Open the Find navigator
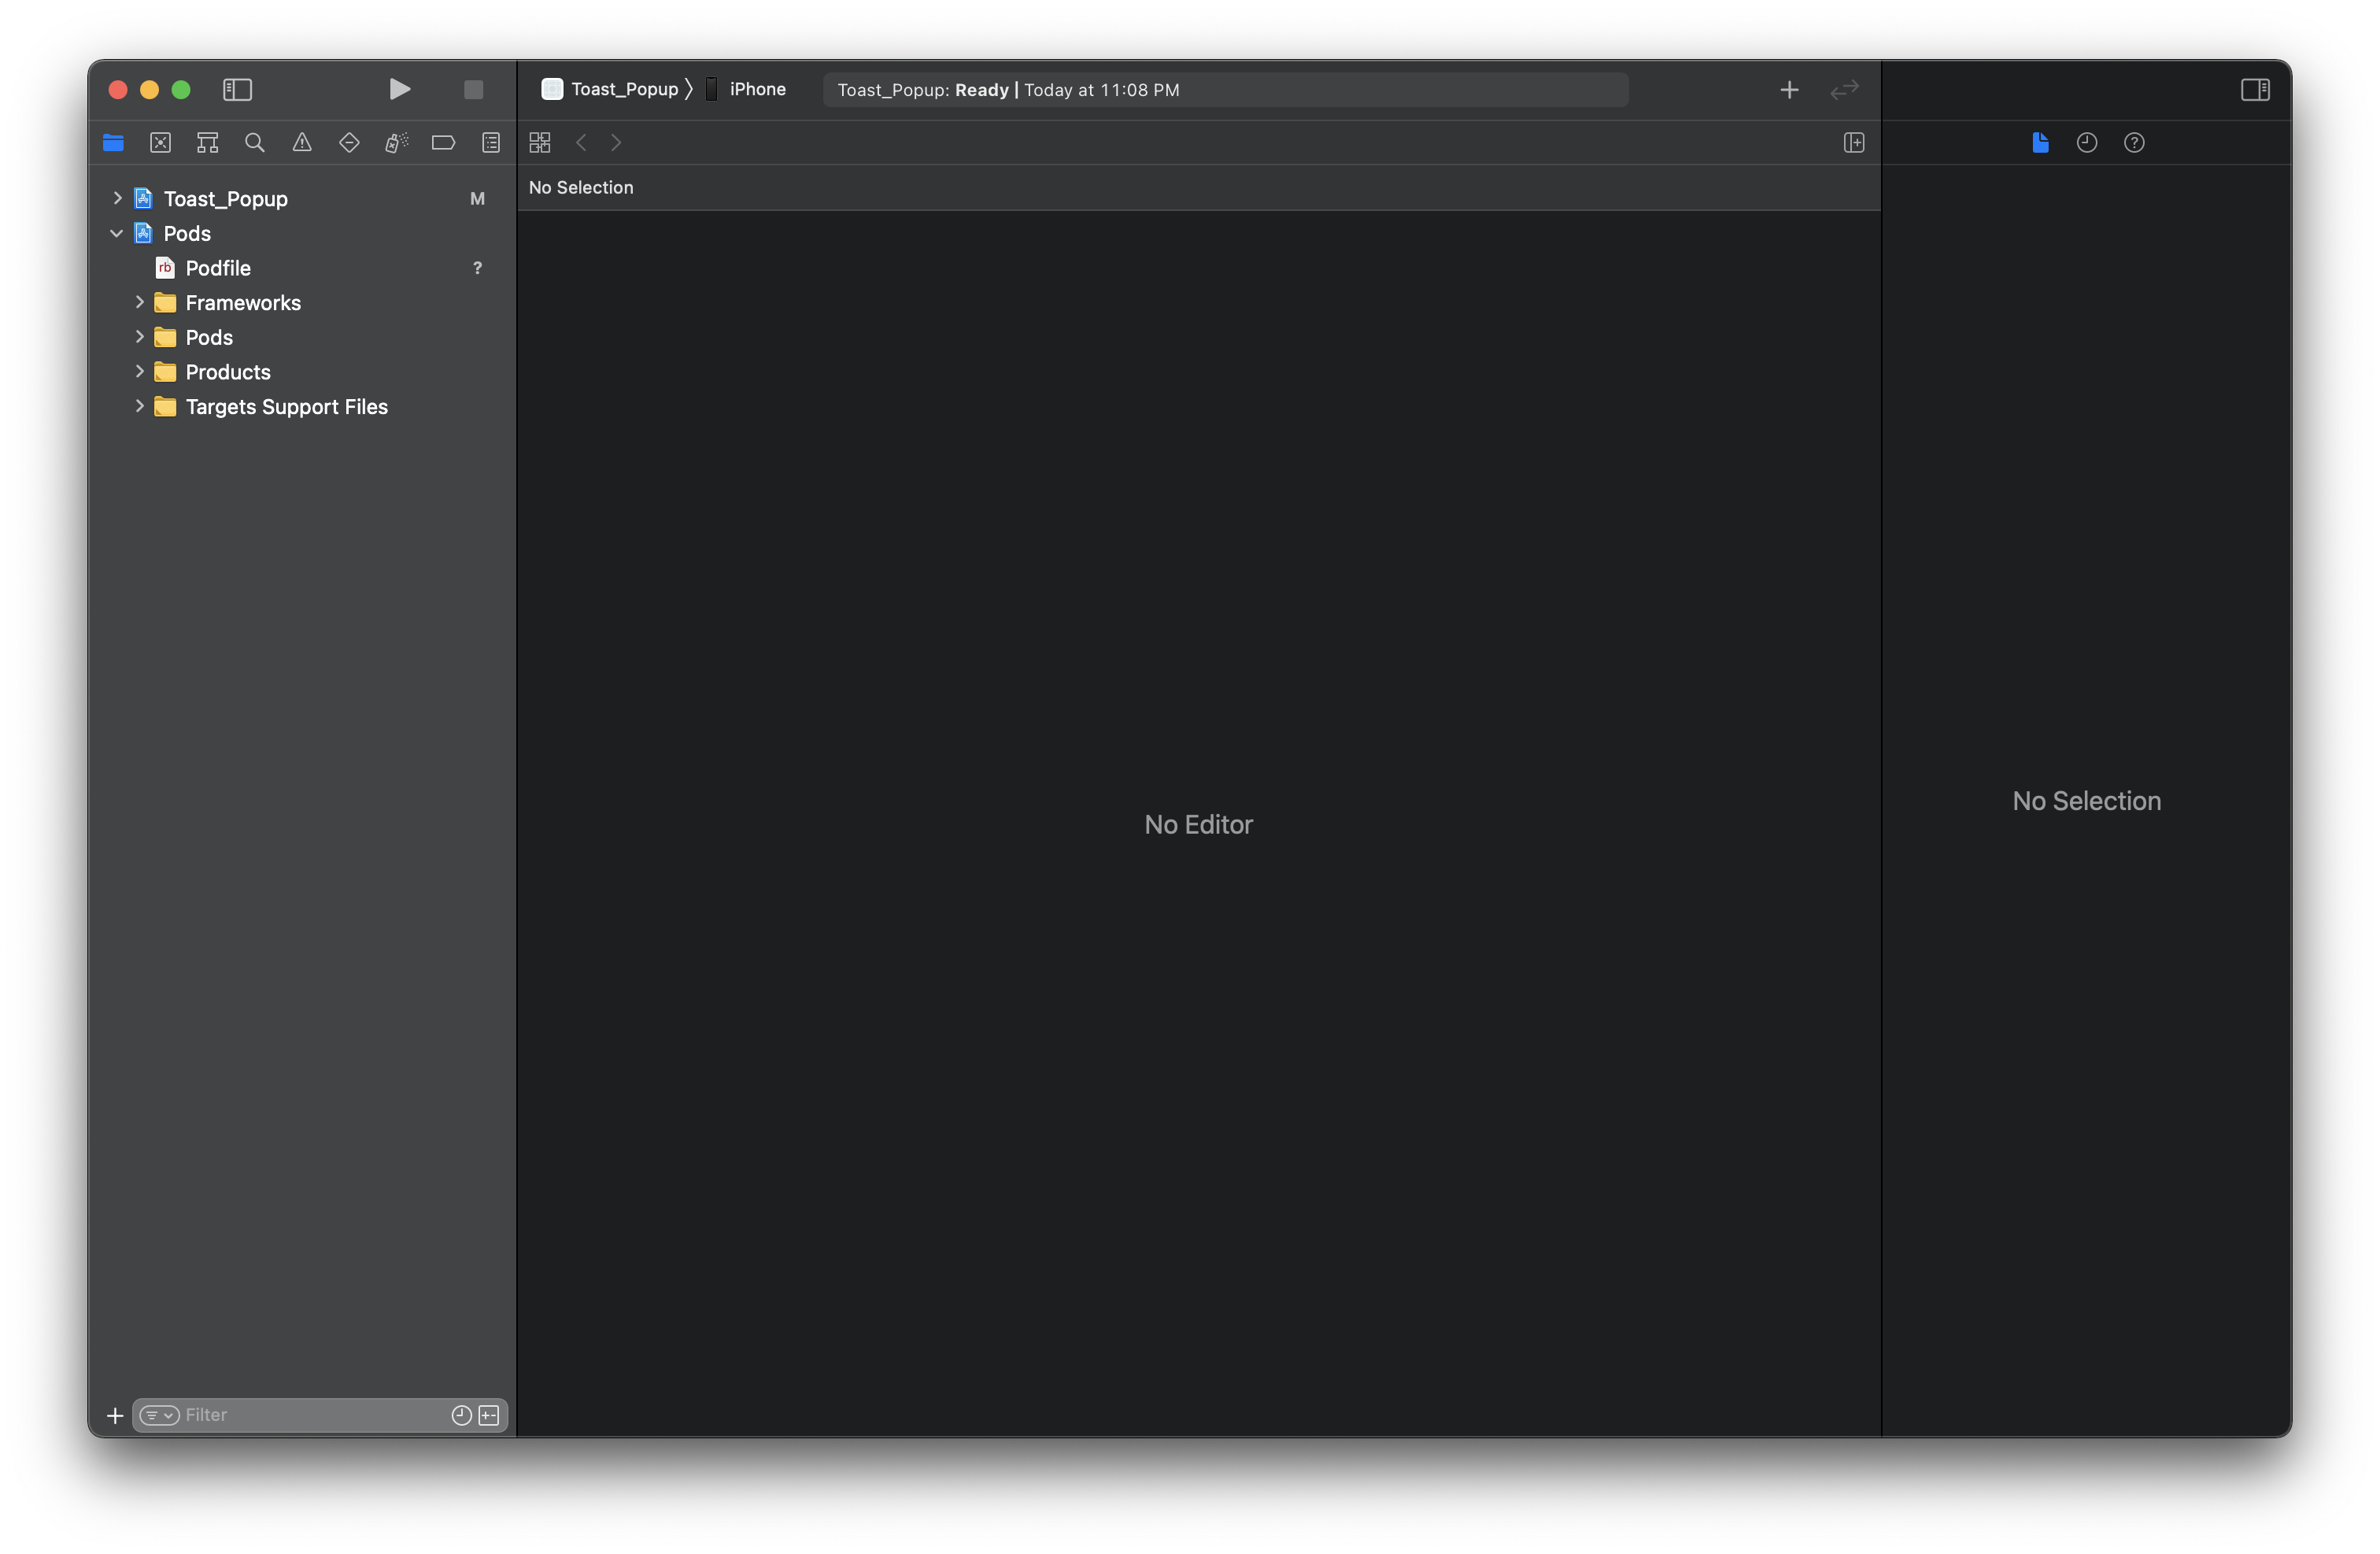This screenshot has width=2380, height=1554. point(255,143)
